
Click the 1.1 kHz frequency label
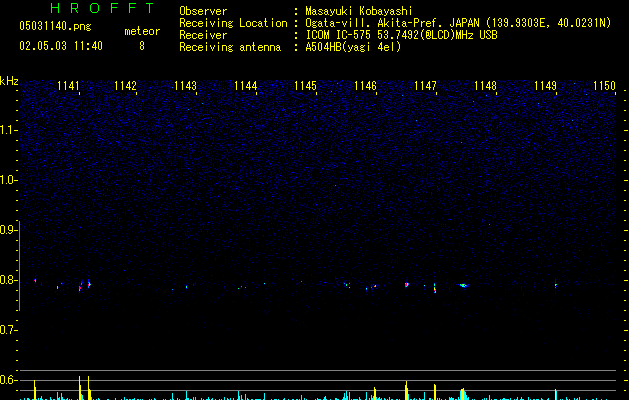point(8,130)
